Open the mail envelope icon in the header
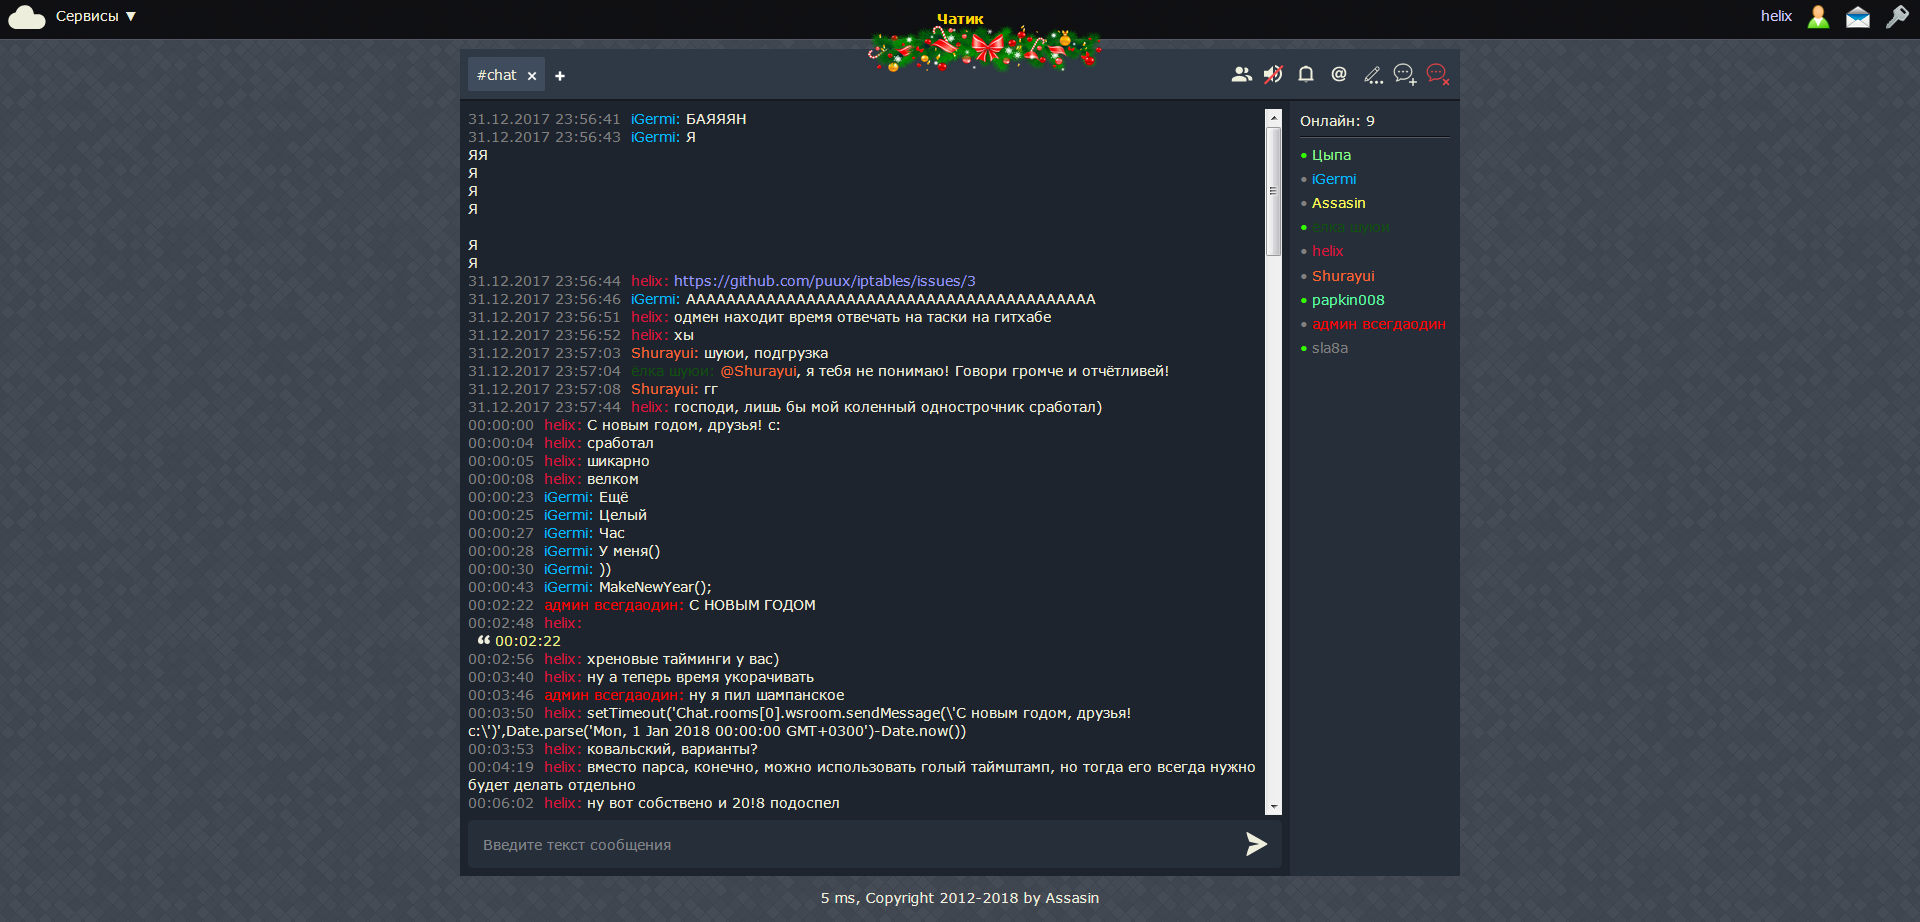The width and height of the screenshot is (1920, 922). [1858, 17]
